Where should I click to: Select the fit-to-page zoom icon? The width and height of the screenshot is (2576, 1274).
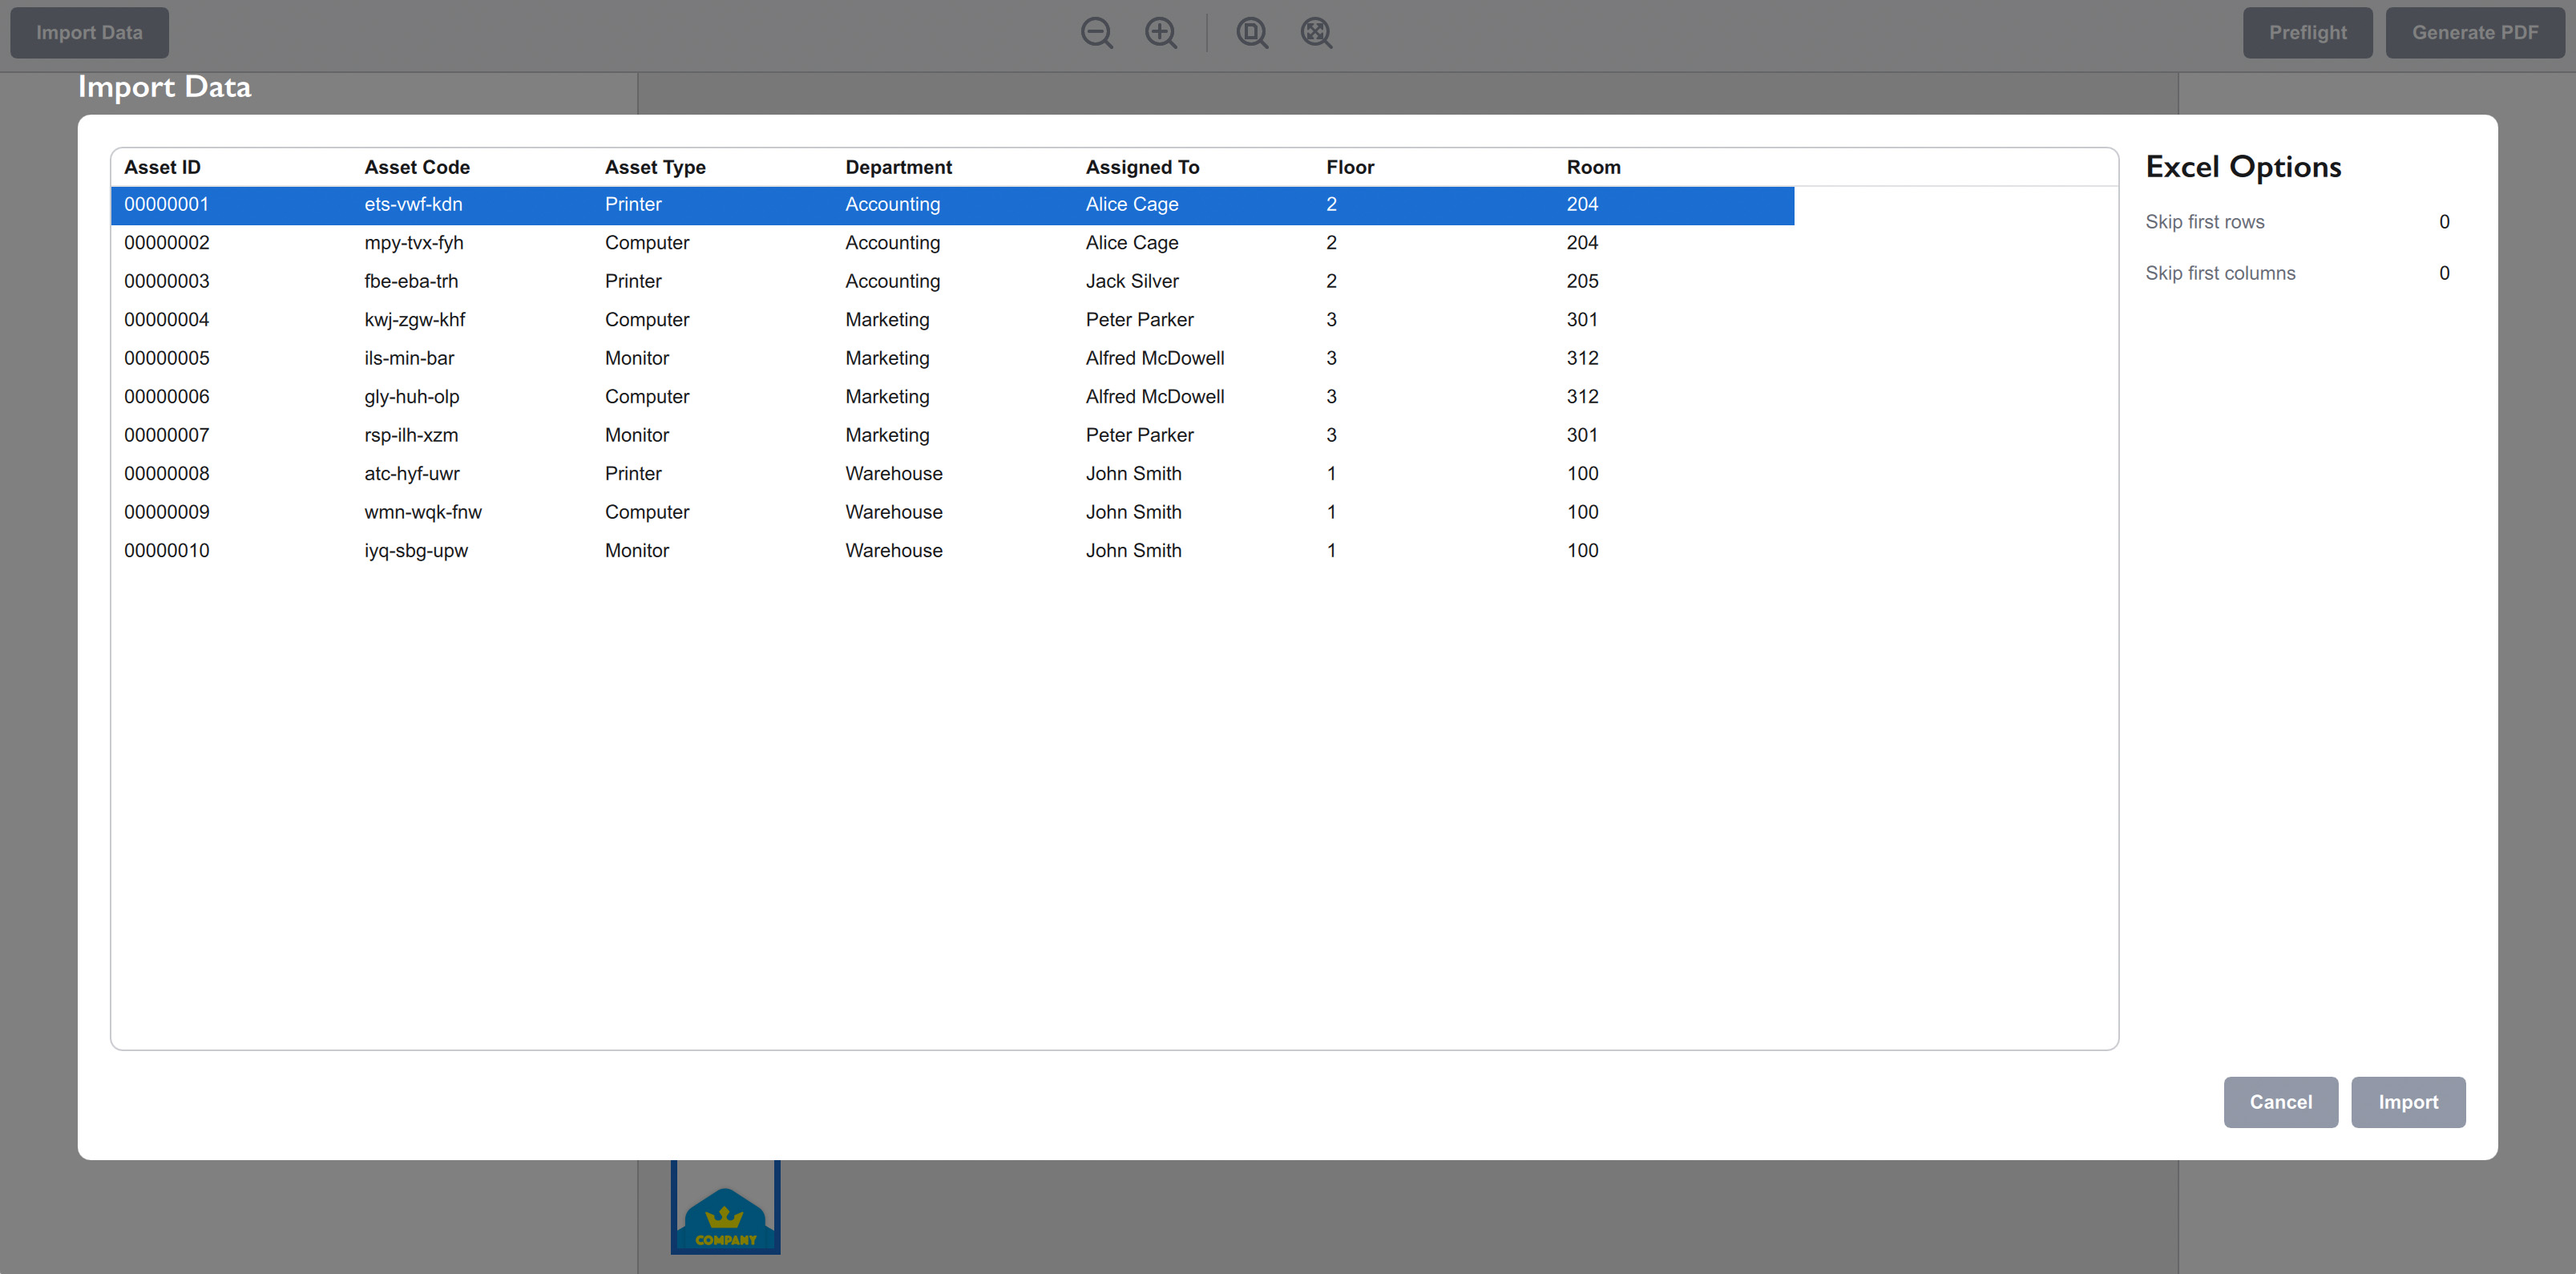point(1251,32)
